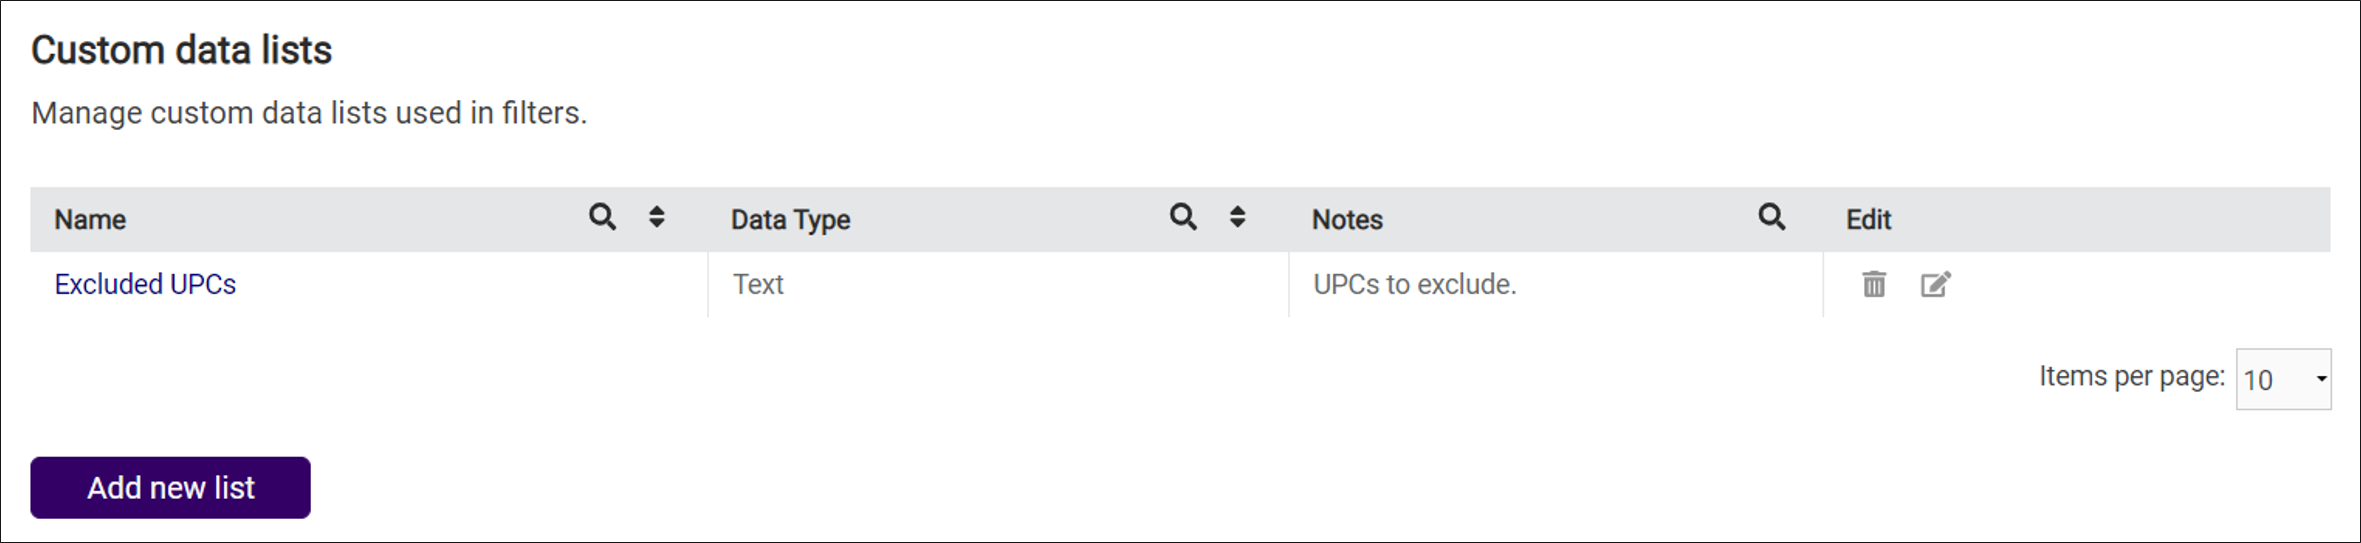Select the 'UPCs to exclude.' notes cell

pos(1556,284)
